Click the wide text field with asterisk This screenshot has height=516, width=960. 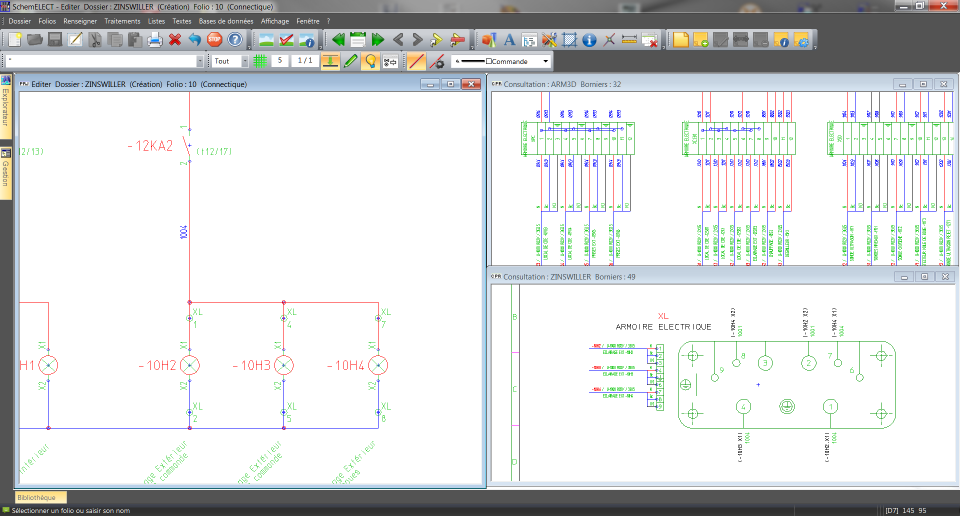point(102,61)
